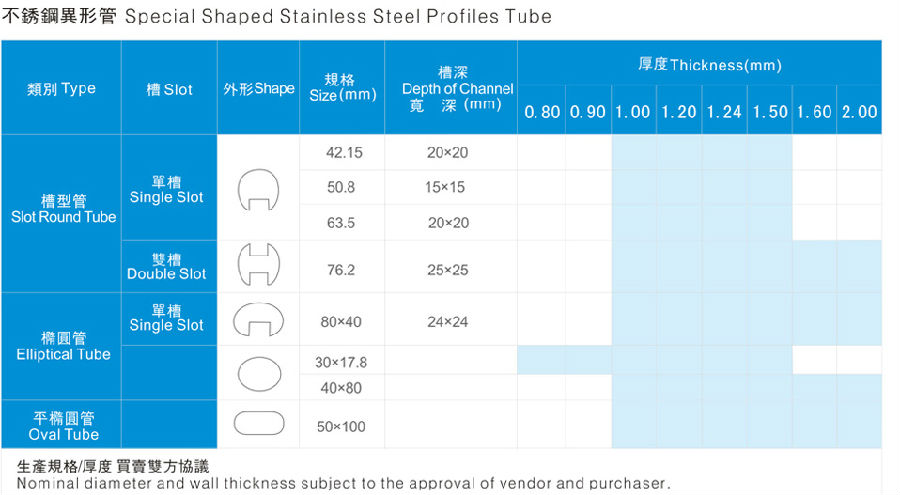The image size is (900, 495).
Task: Select the Slot column header
Action: (x=169, y=89)
